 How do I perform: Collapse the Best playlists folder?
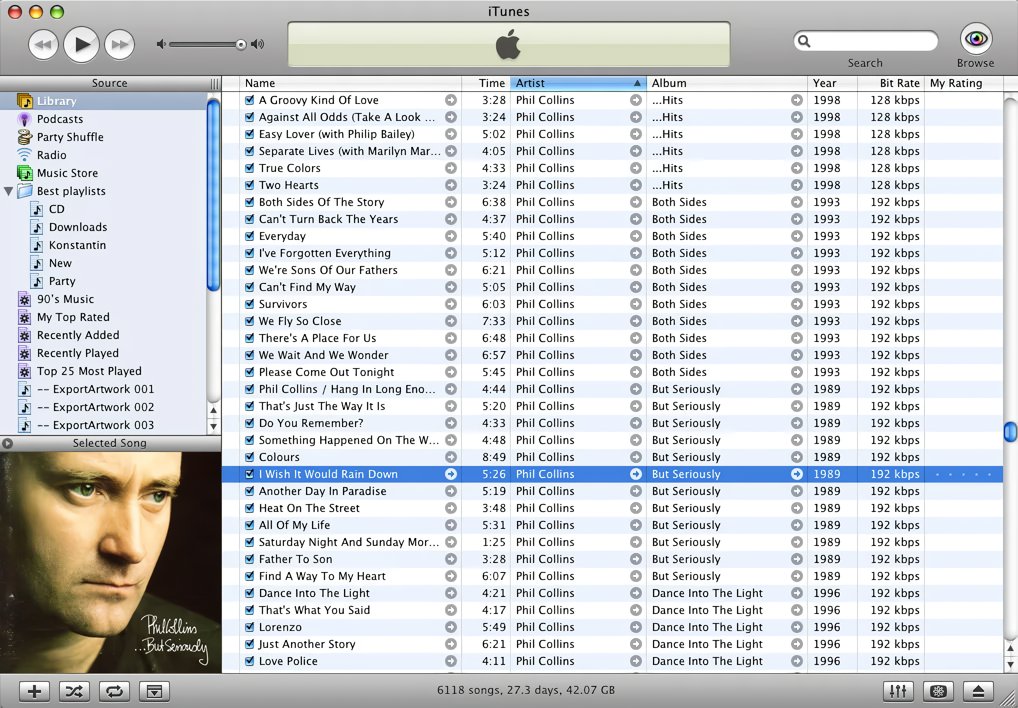[x=9, y=191]
